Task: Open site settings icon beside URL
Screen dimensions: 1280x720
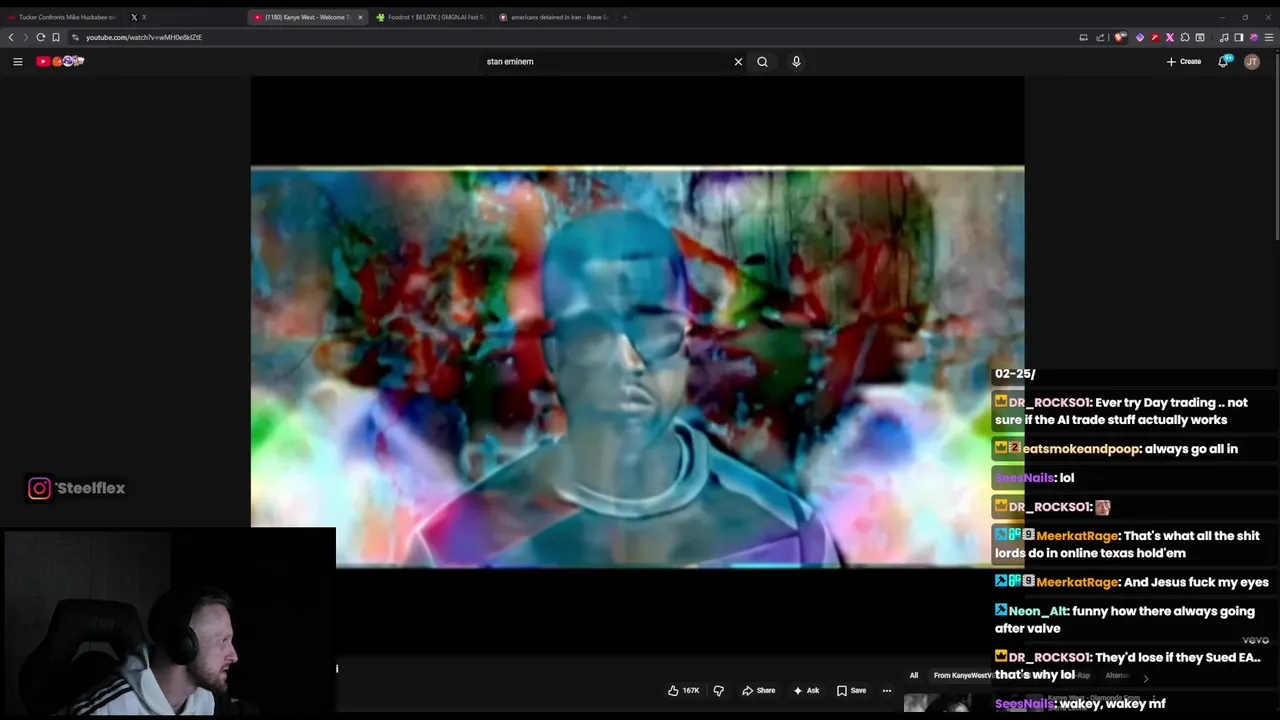Action: (x=75, y=37)
